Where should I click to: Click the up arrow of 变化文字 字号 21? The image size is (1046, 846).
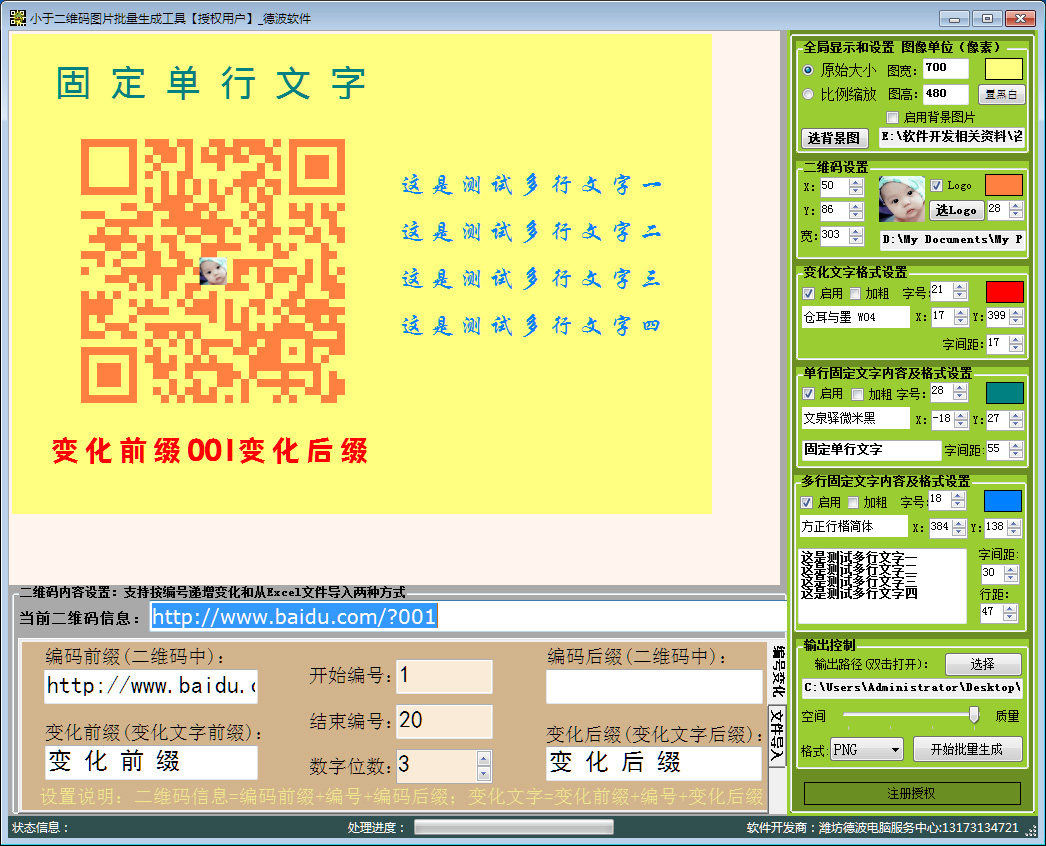[x=960, y=286]
